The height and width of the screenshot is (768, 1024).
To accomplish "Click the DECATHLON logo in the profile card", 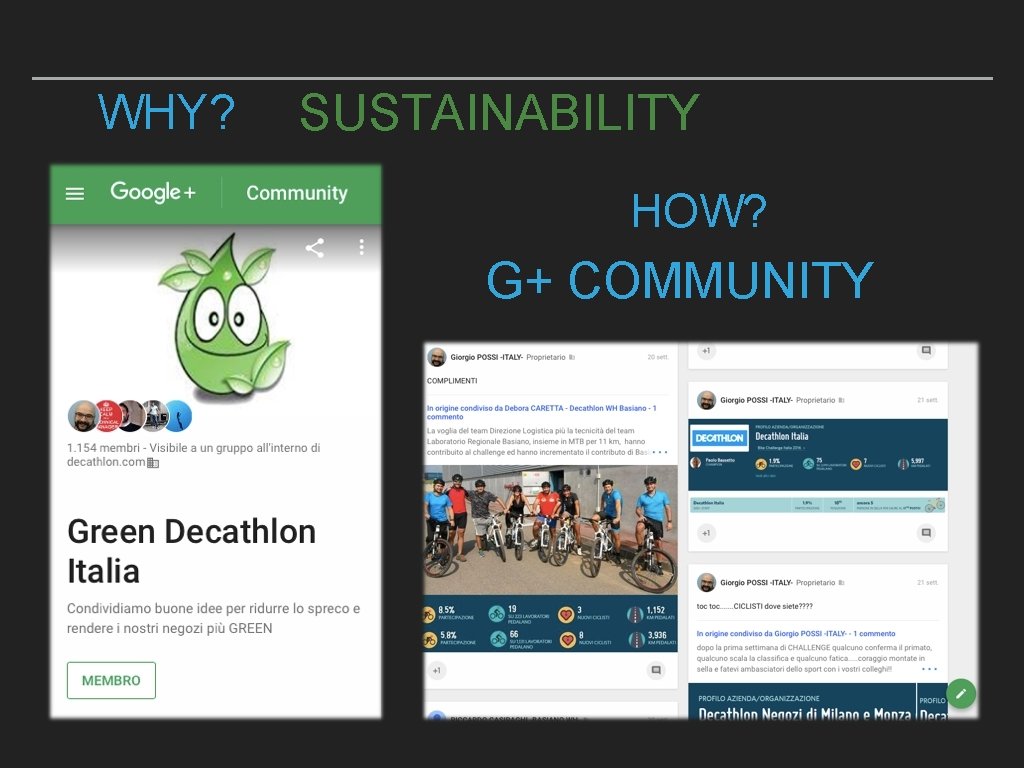I will click(x=720, y=438).
